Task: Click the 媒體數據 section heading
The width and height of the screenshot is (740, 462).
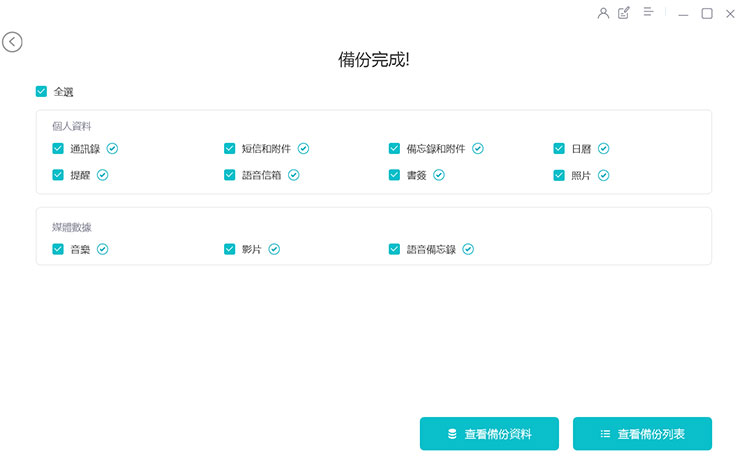Action: (x=71, y=227)
